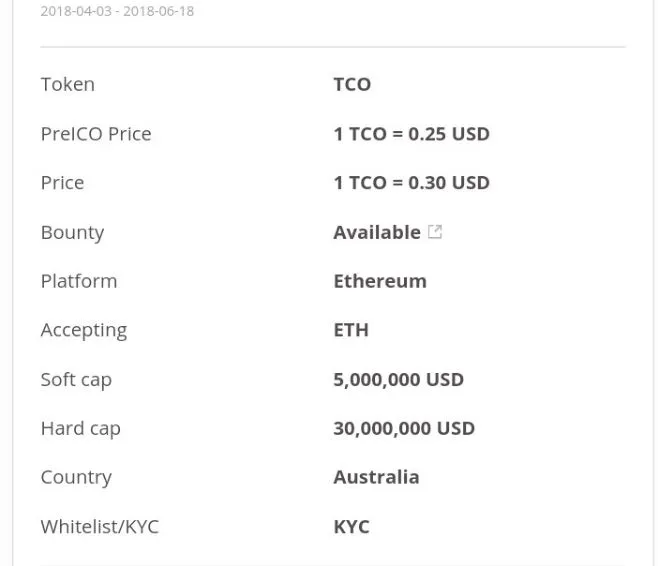The image size is (658, 566).
Task: Select the TCO token value
Action: point(352,84)
